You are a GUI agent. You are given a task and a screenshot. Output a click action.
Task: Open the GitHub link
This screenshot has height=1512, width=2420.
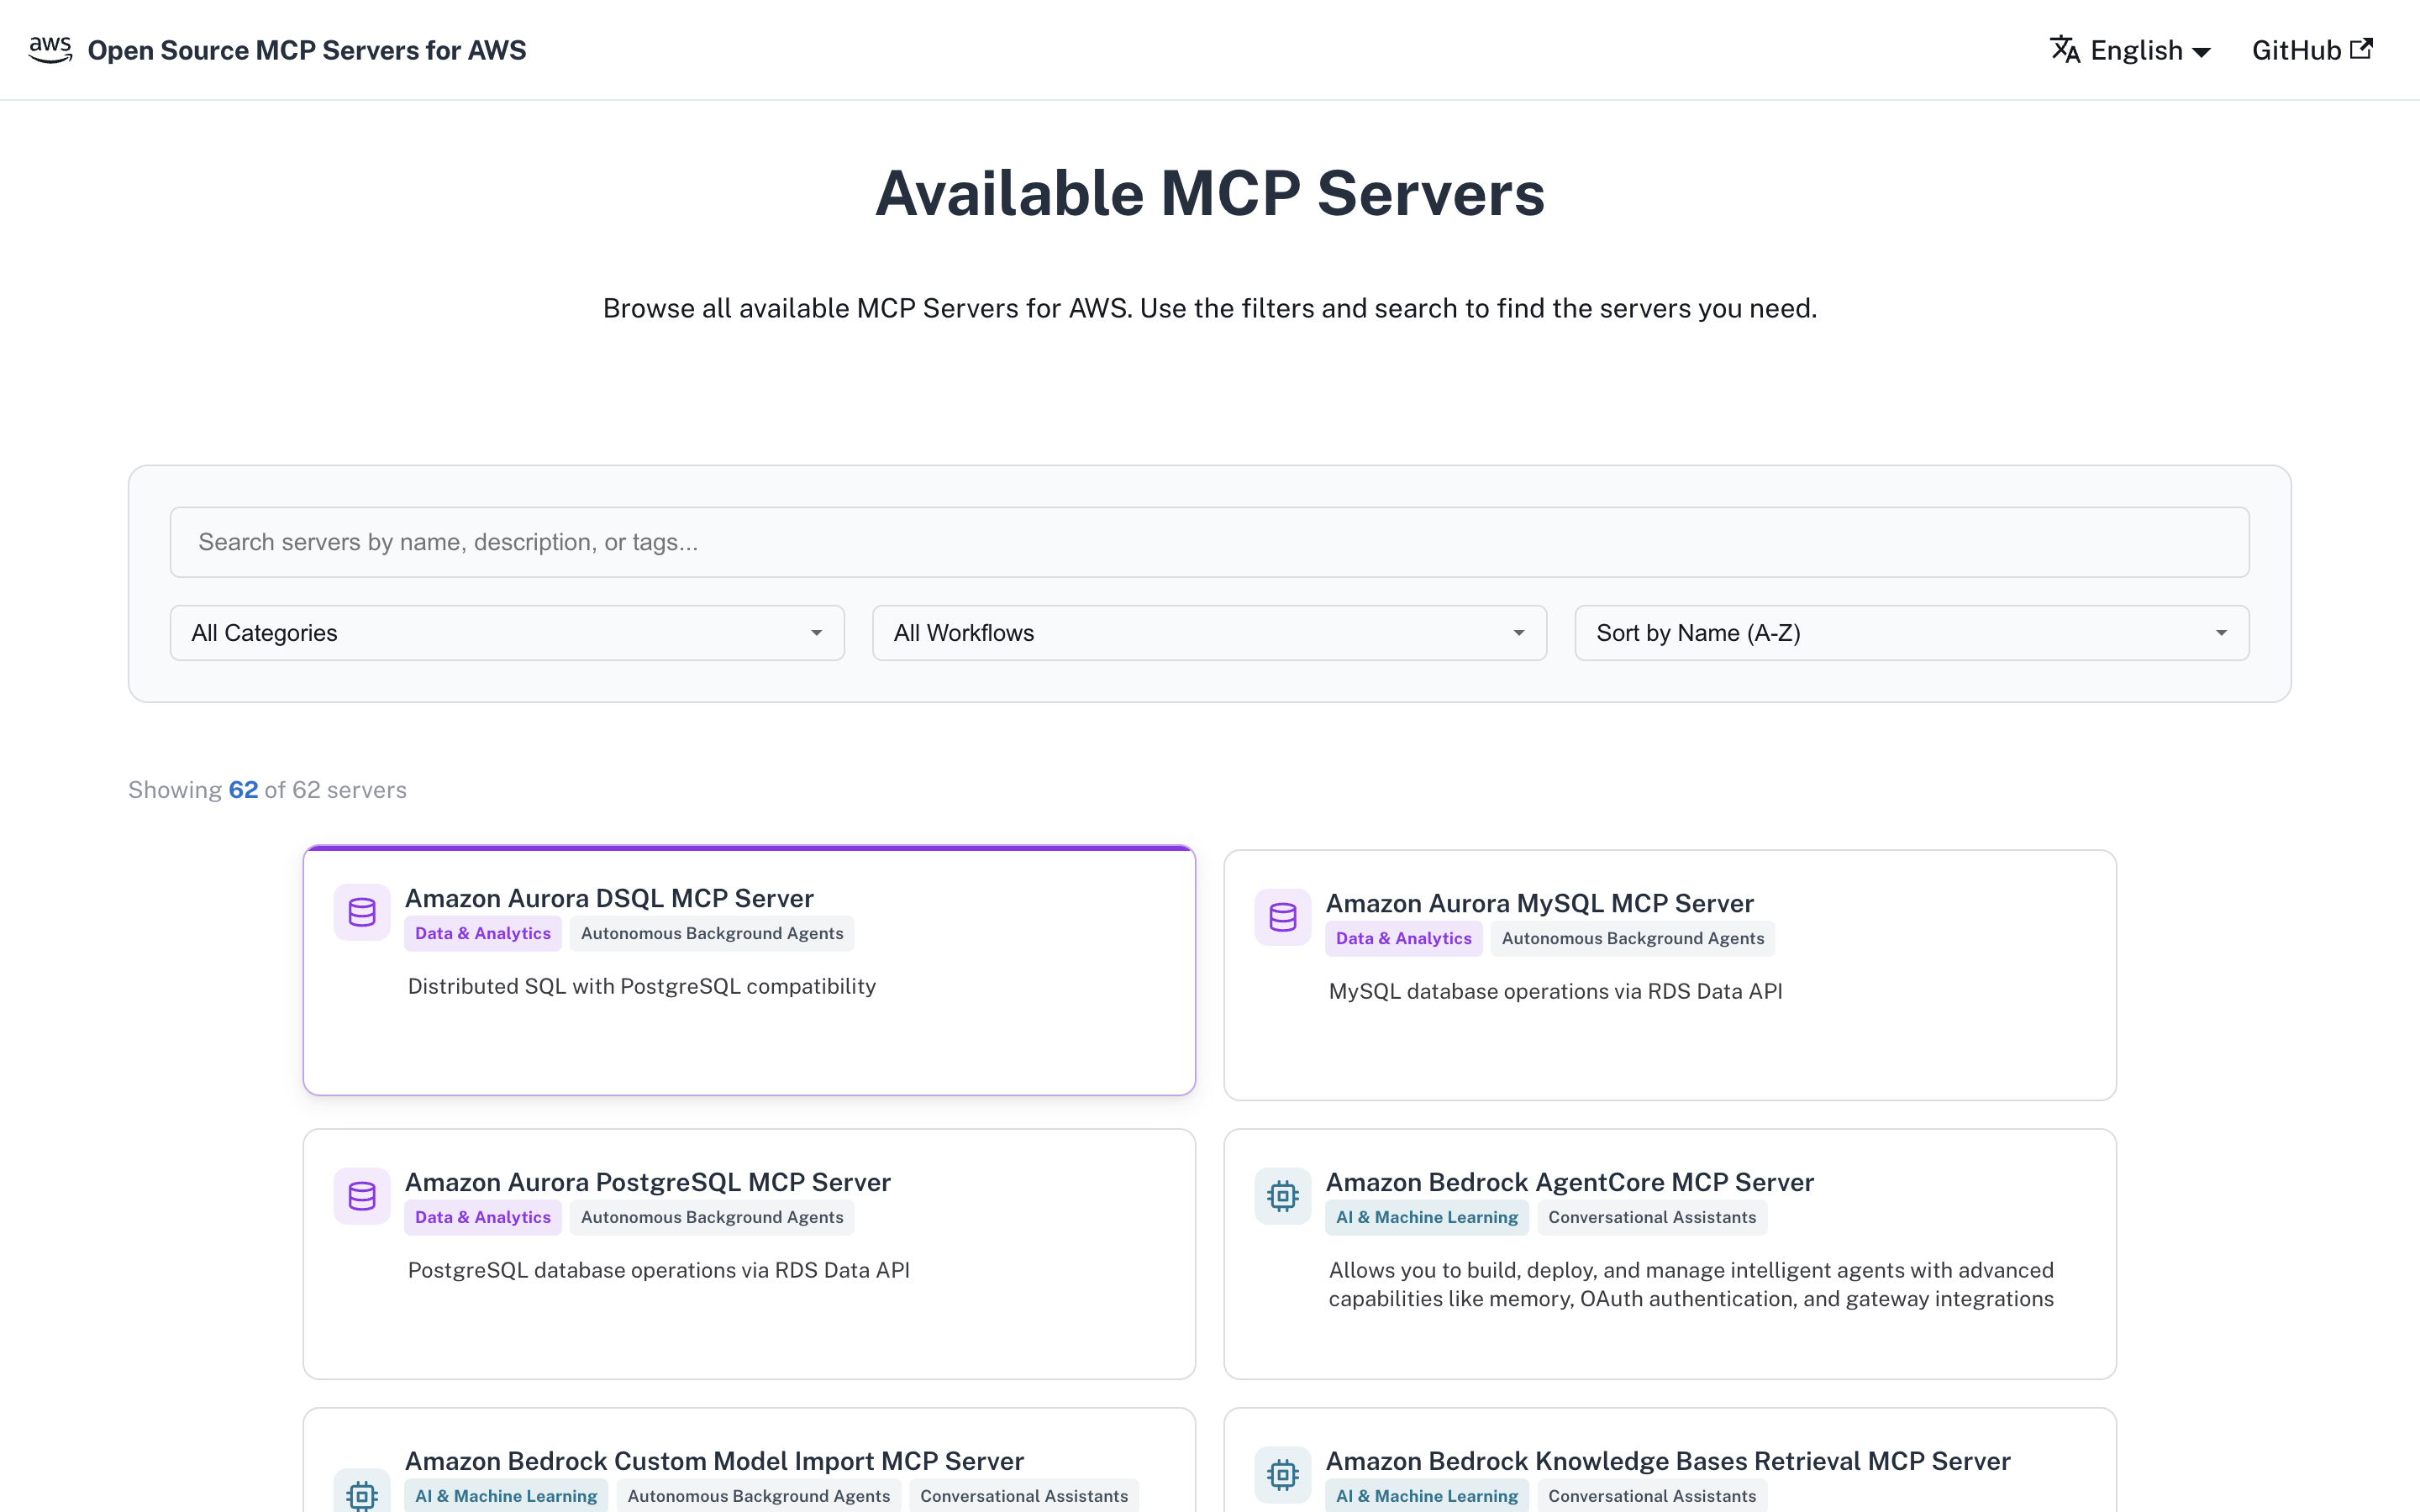pos(2312,50)
